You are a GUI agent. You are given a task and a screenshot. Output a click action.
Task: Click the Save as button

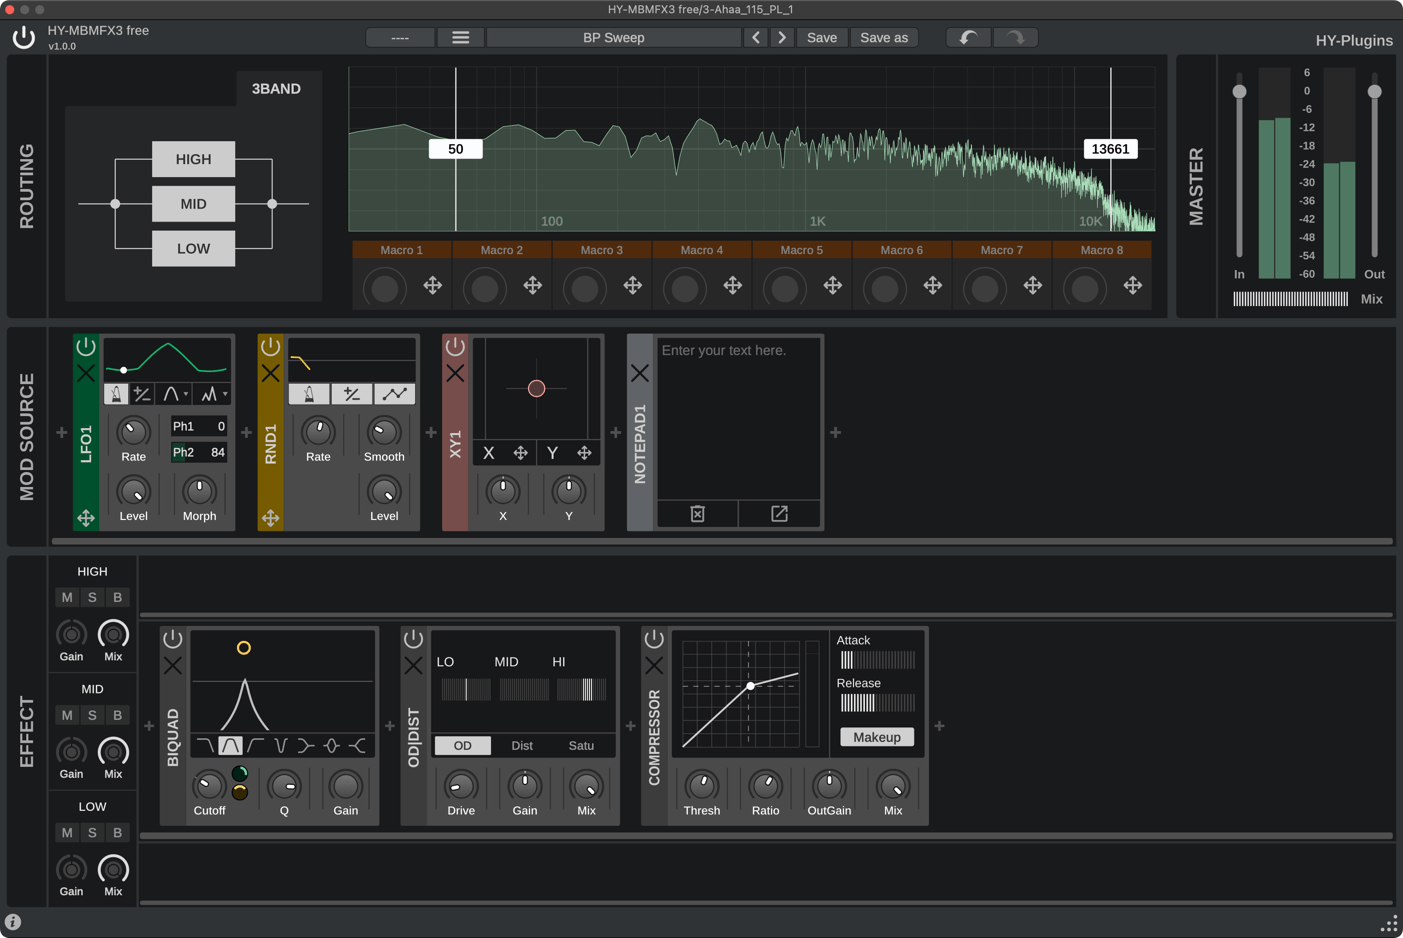884,38
